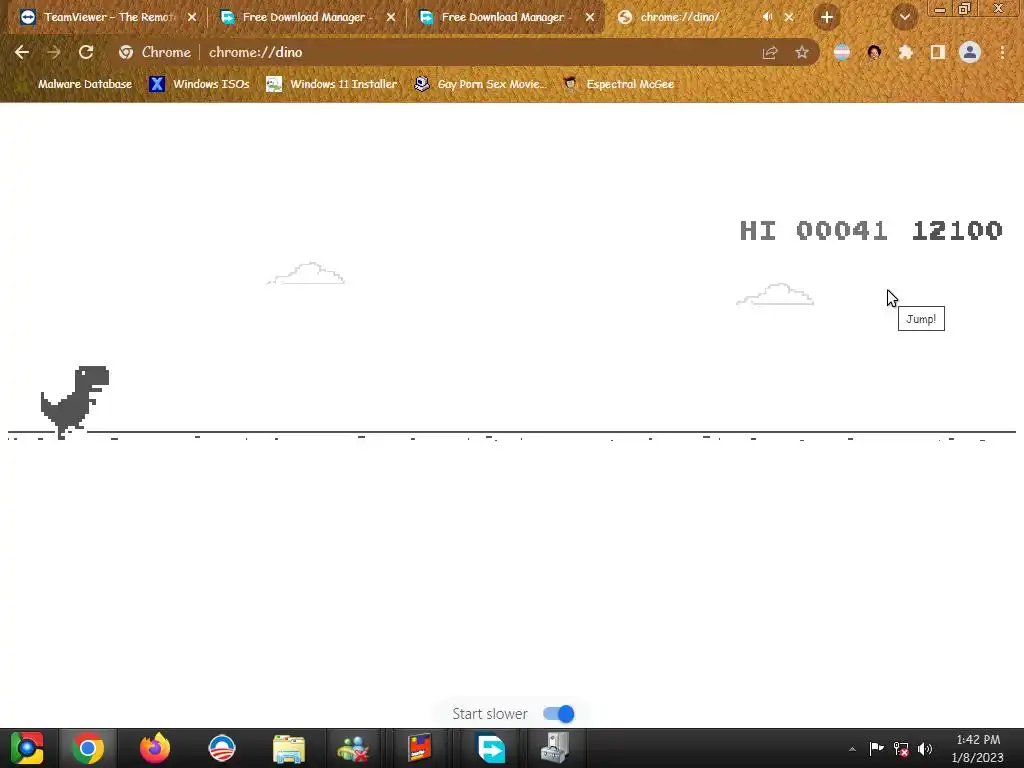This screenshot has width=1024, height=768.
Task: Click the current score 12100
Action: point(957,231)
